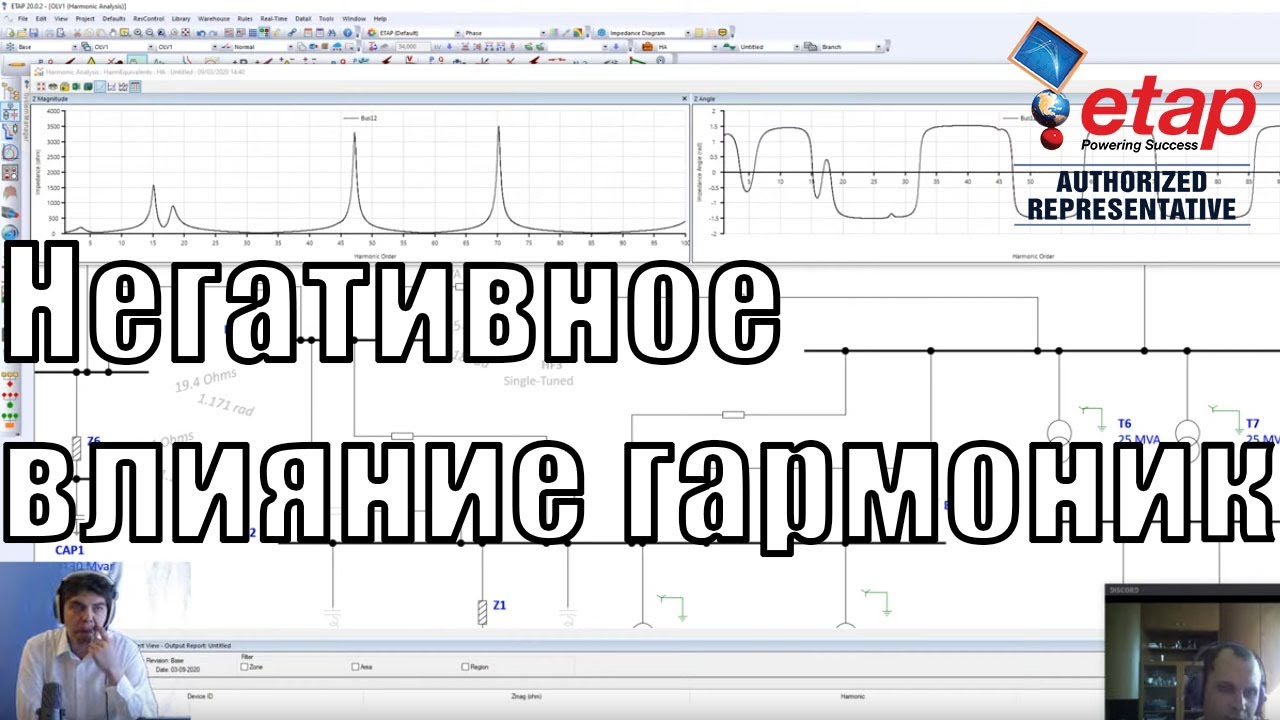Close the Z Magnitude plot panel

[684, 99]
